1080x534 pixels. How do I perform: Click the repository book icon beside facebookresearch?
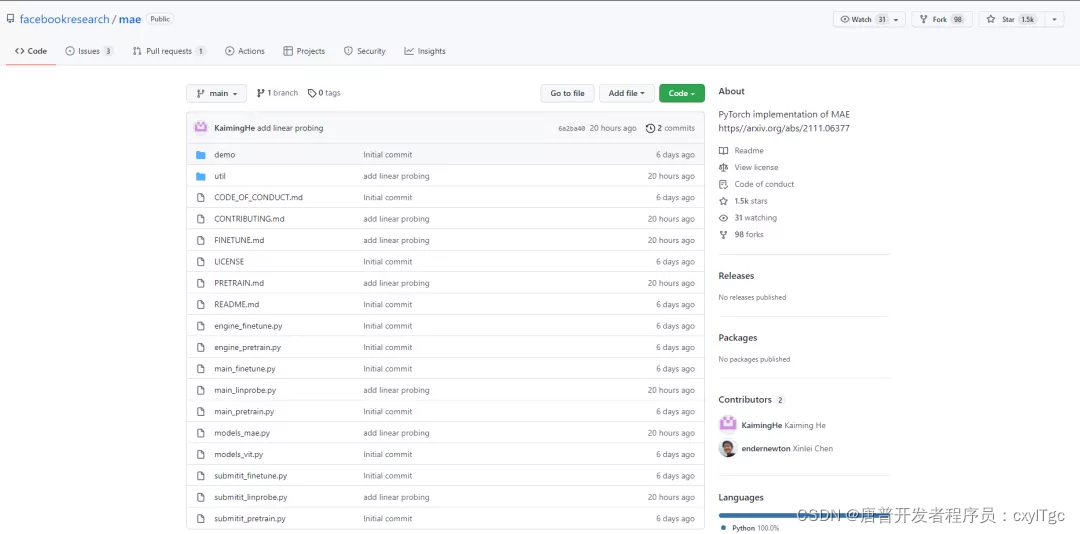[10, 19]
